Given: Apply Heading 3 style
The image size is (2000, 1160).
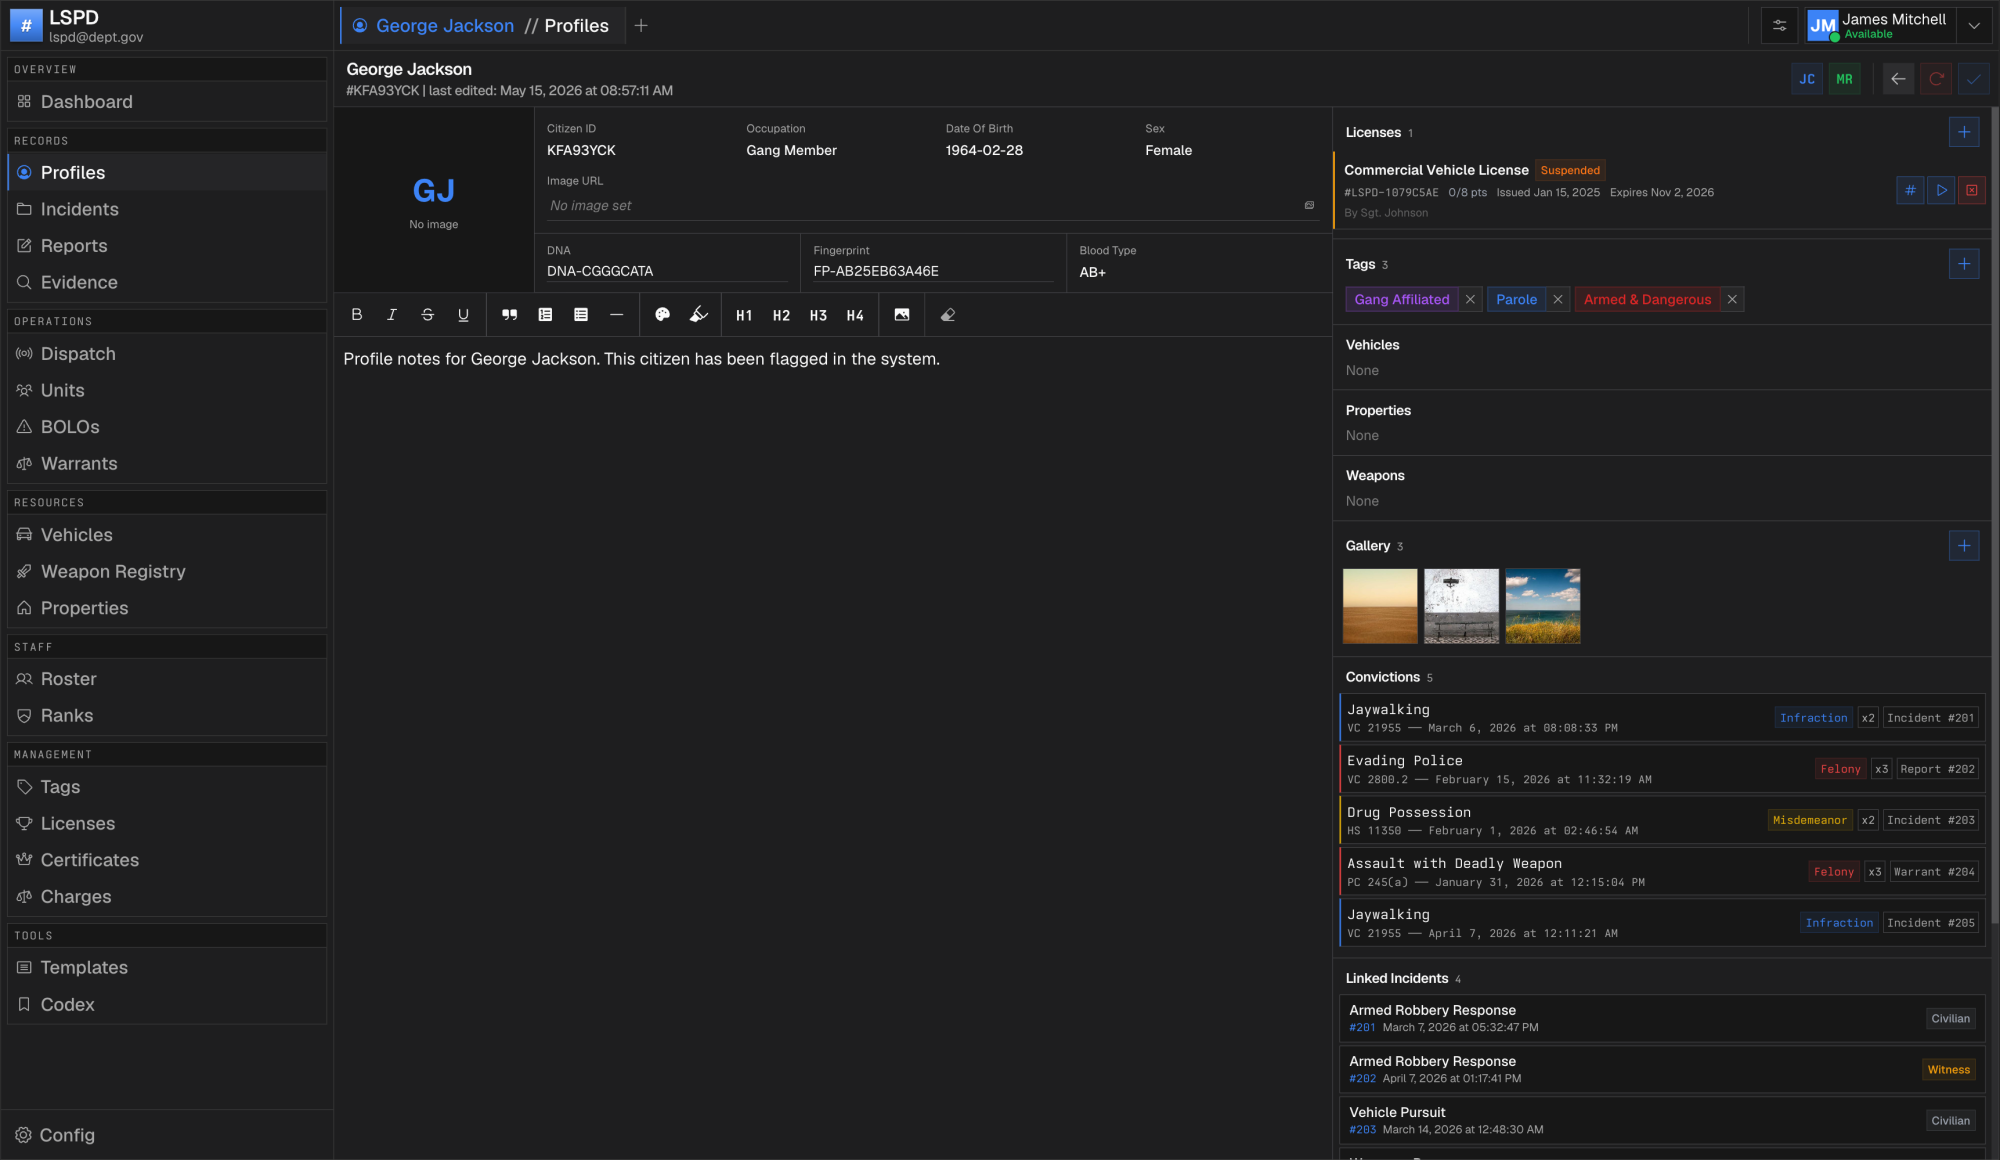Looking at the screenshot, I should pos(818,315).
